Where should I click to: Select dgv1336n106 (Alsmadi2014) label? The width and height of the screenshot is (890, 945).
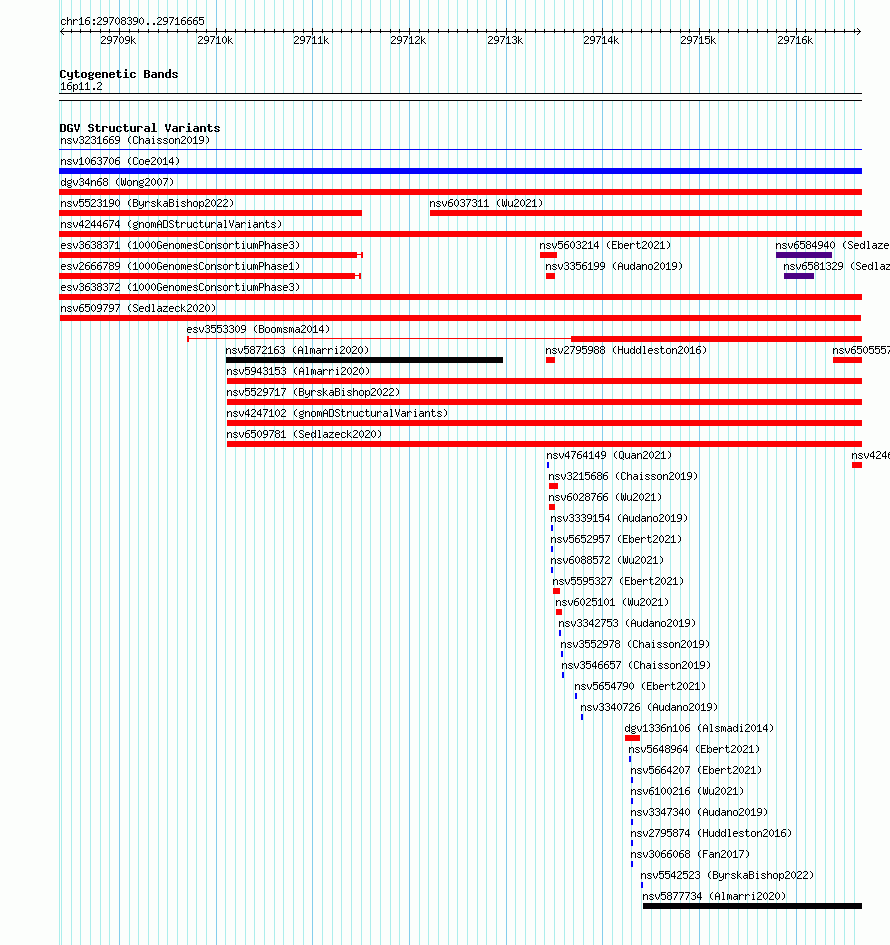tap(699, 729)
